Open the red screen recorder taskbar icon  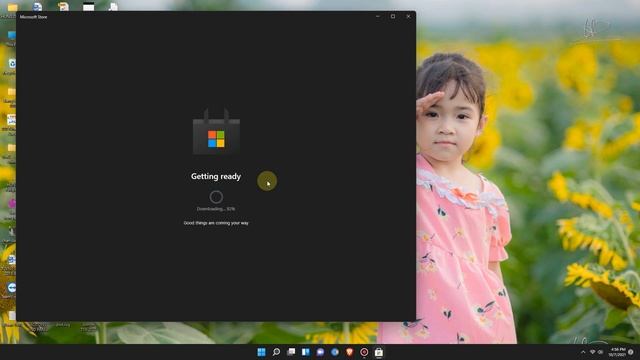click(x=364, y=352)
